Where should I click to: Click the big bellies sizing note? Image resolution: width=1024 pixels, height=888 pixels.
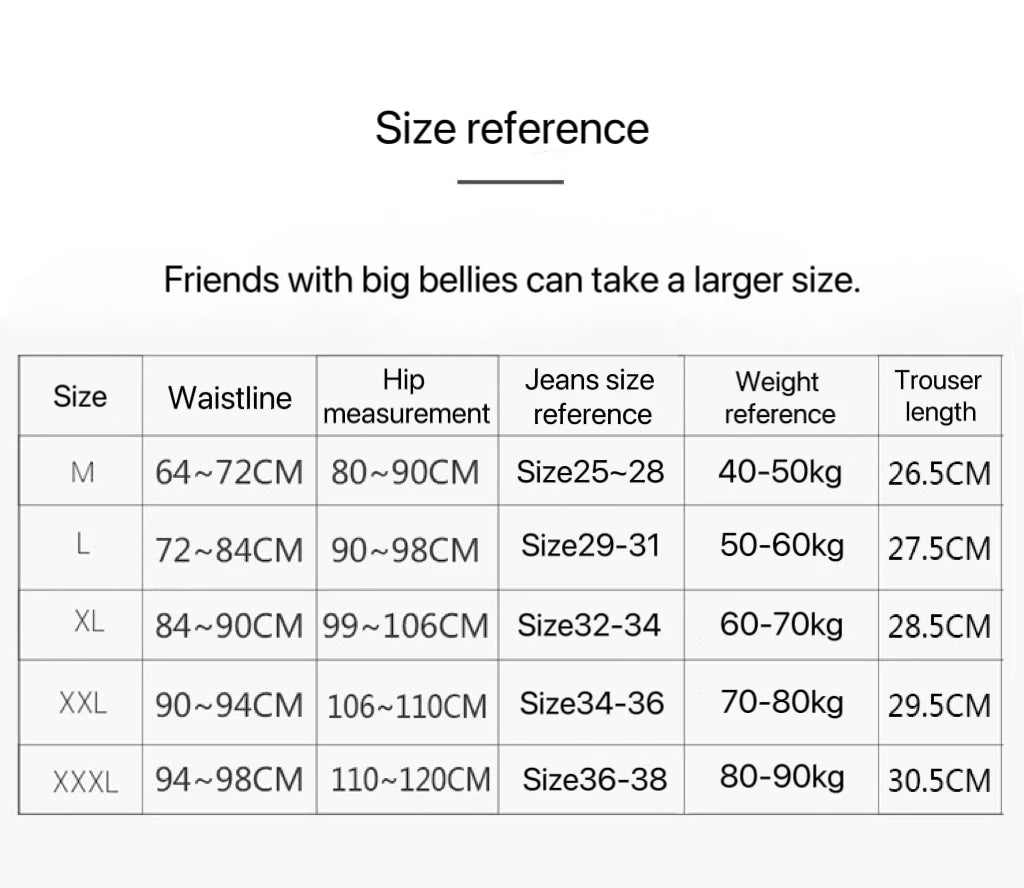(x=512, y=279)
